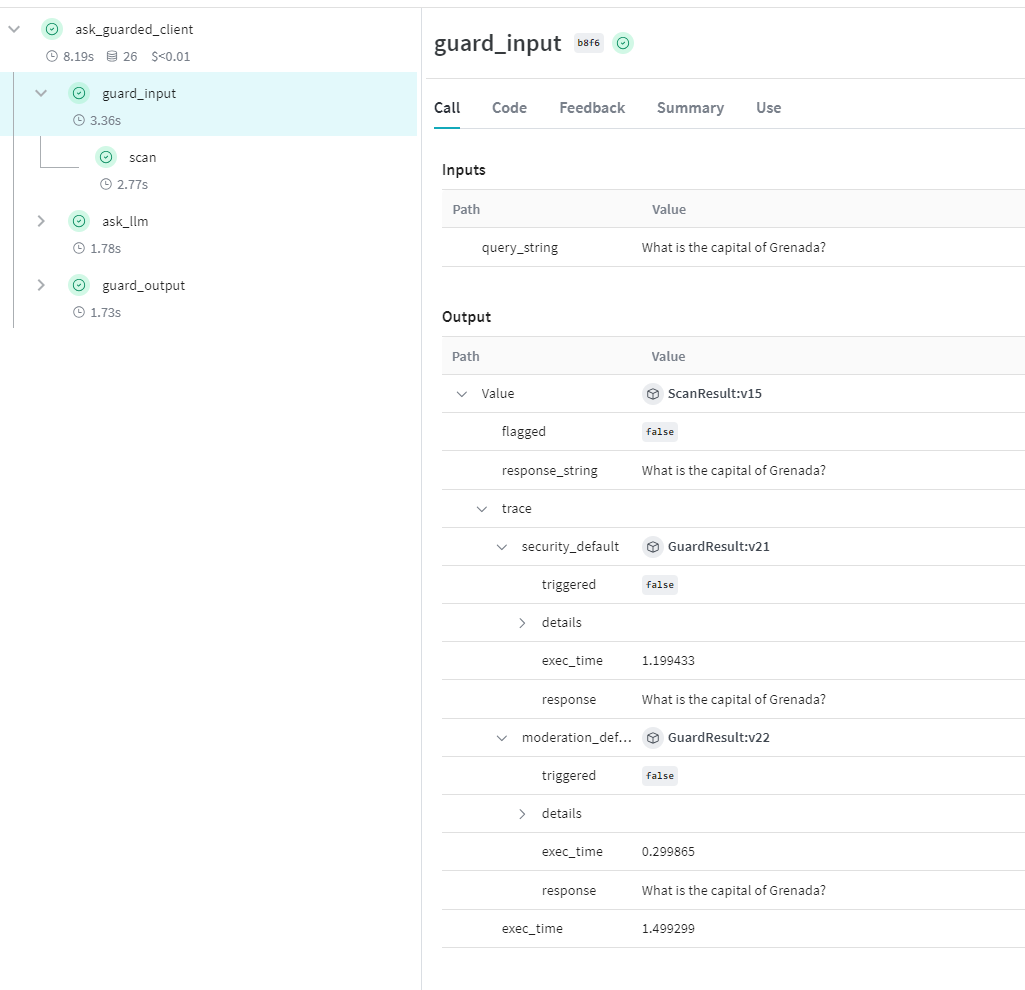Image resolution: width=1025 pixels, height=990 pixels.
Task: Open the Feedback tab
Action: 592,108
